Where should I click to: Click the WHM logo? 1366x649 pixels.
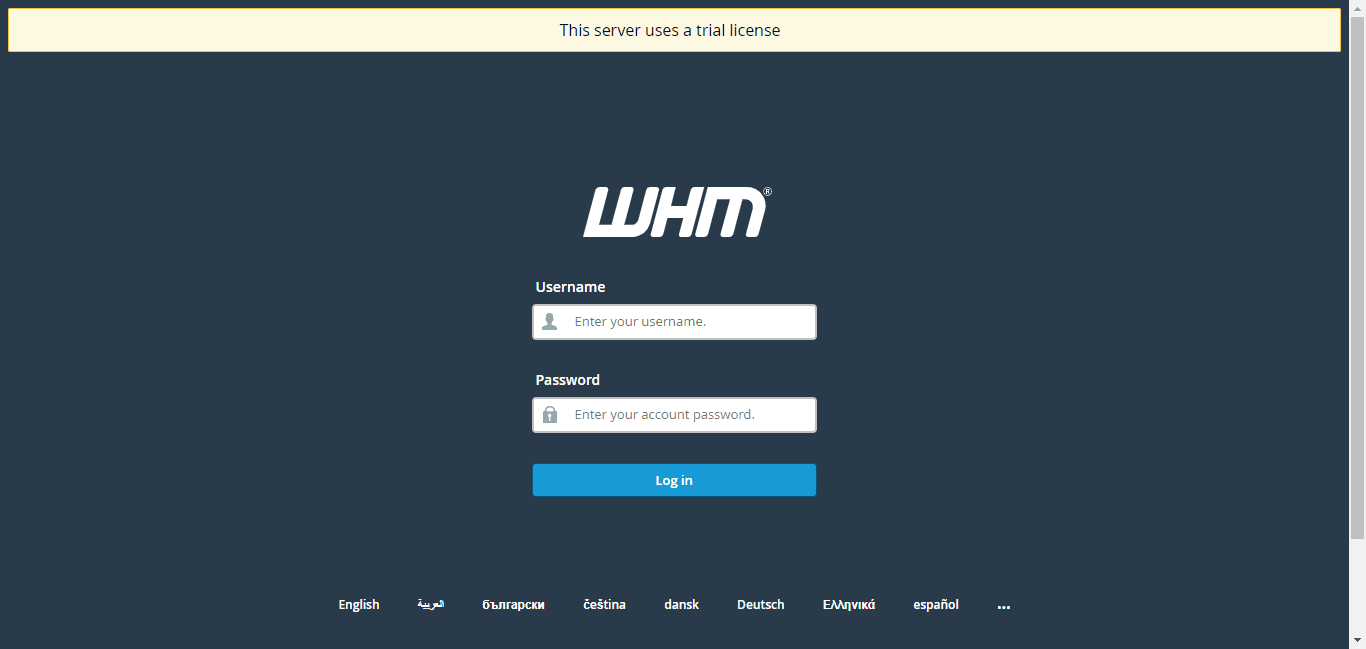[x=674, y=211]
